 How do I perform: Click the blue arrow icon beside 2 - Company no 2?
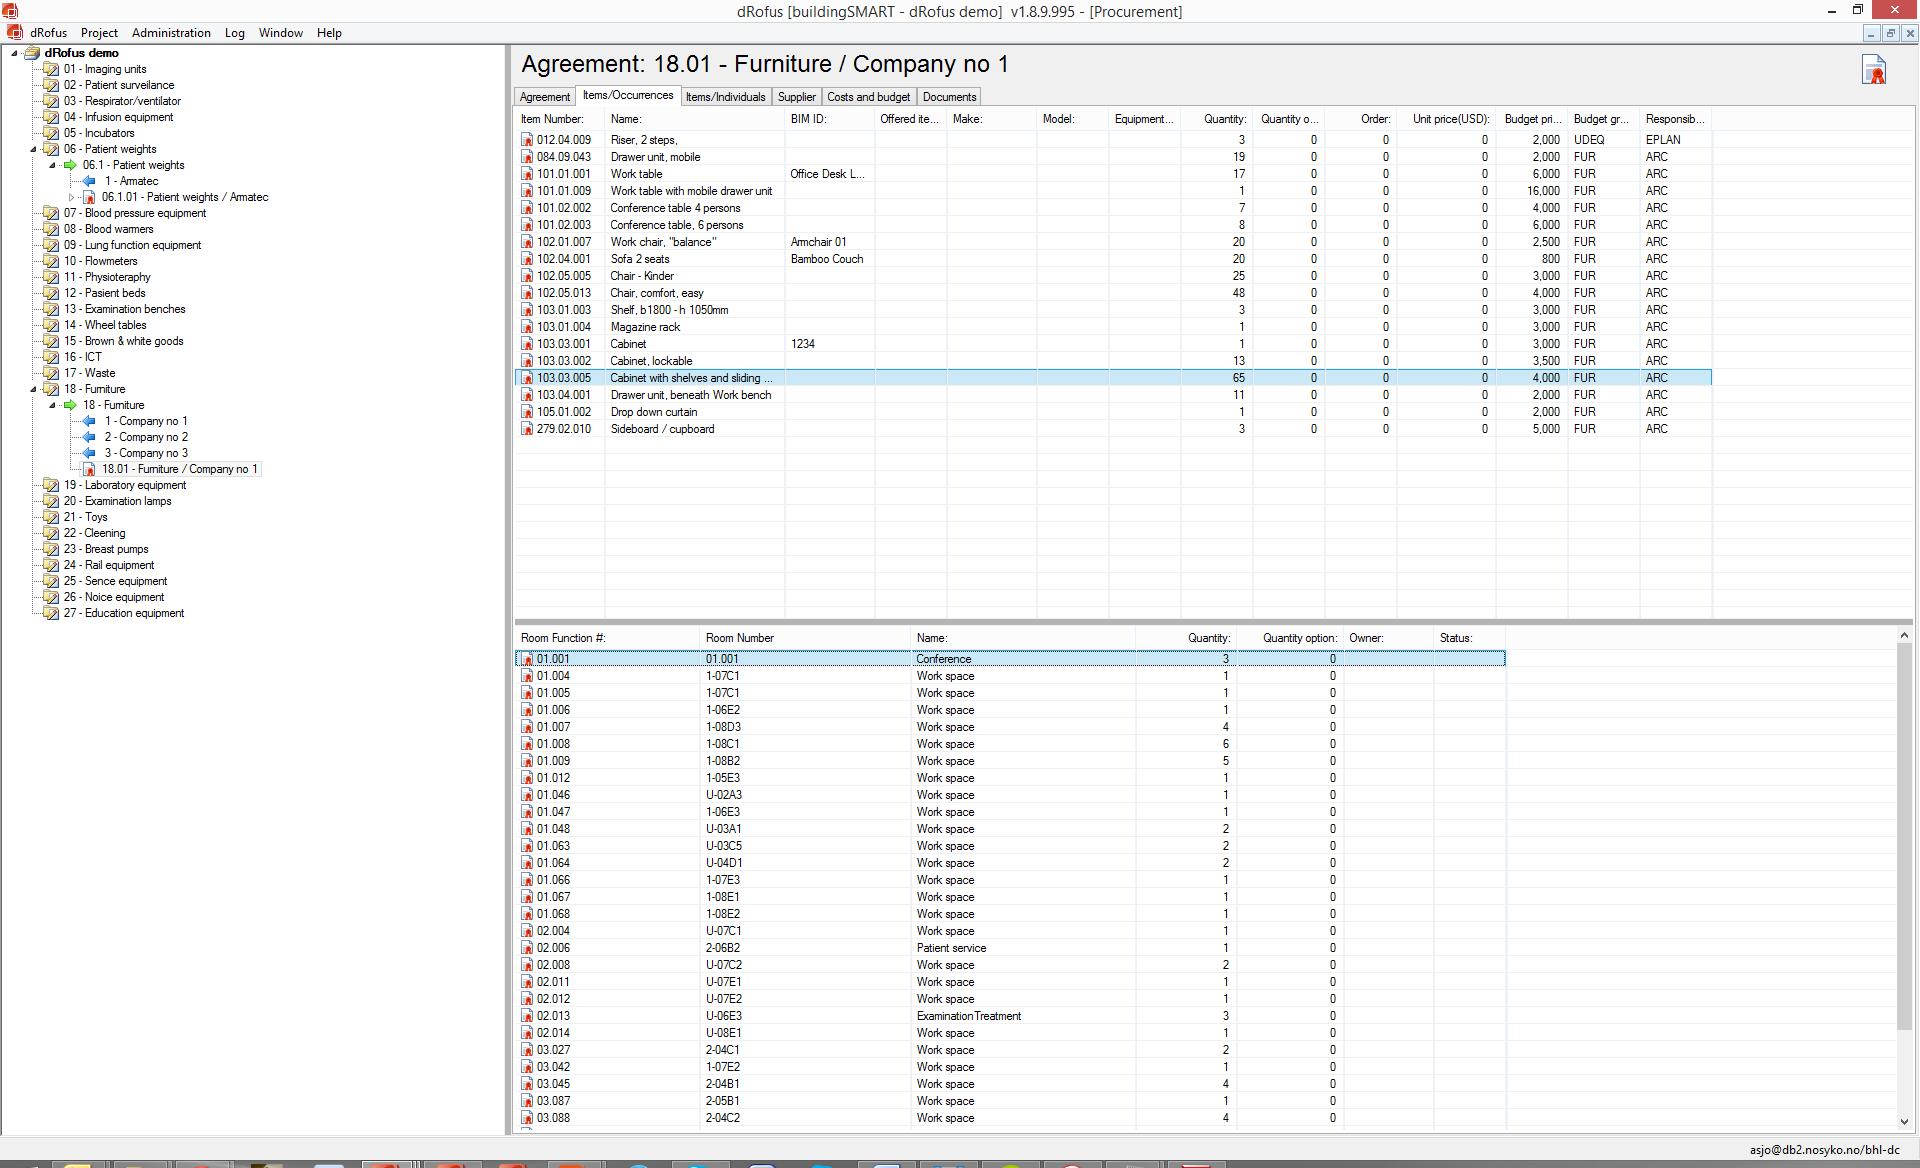pos(89,437)
